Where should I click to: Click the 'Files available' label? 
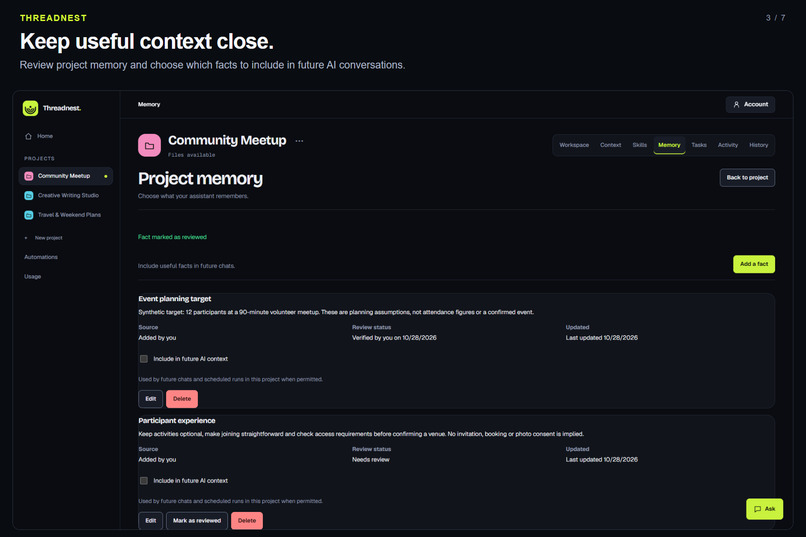[x=192, y=155]
